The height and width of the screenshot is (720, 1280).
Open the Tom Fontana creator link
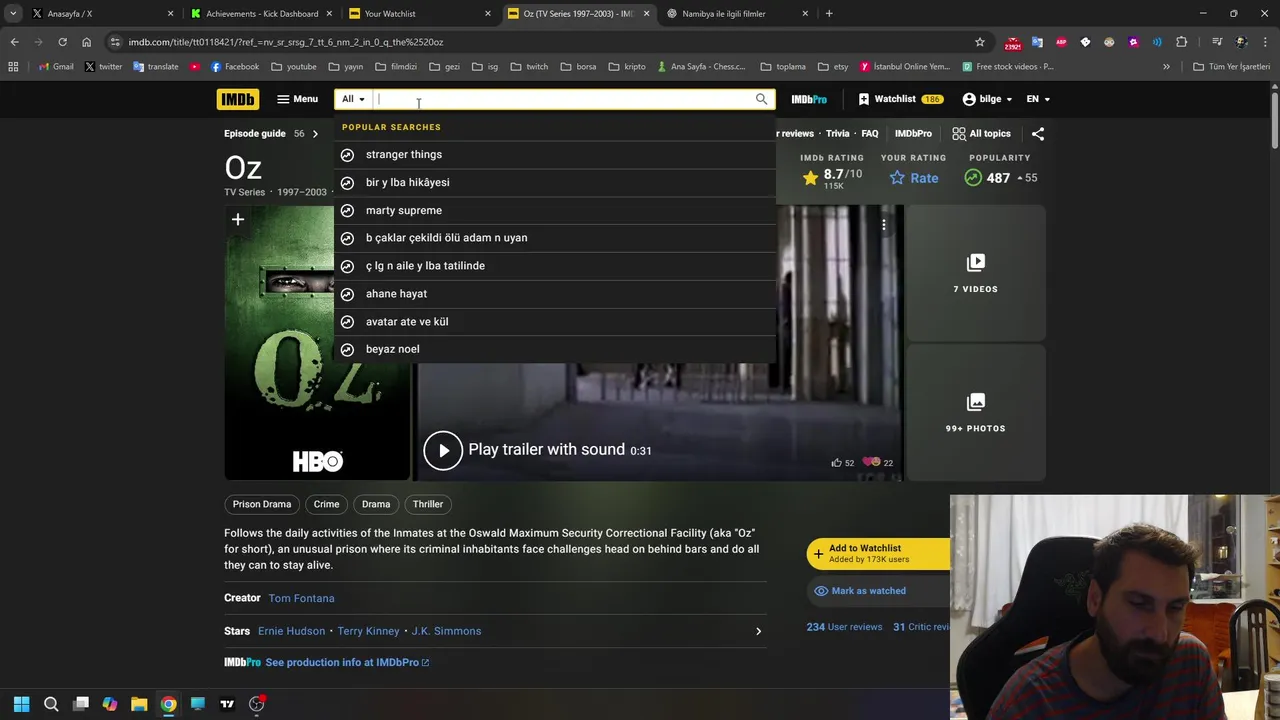coord(301,598)
